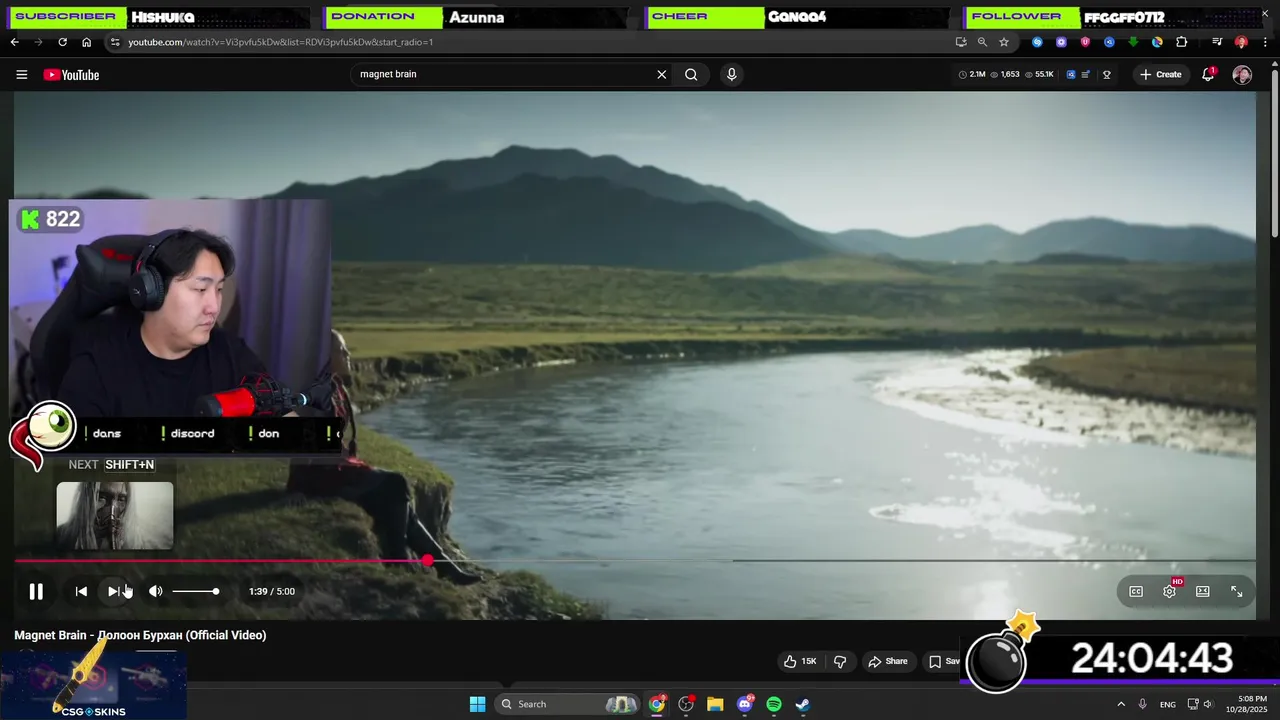Viewport: 1280px width, 720px height.
Task: Dislike the video
Action: [x=840, y=661]
